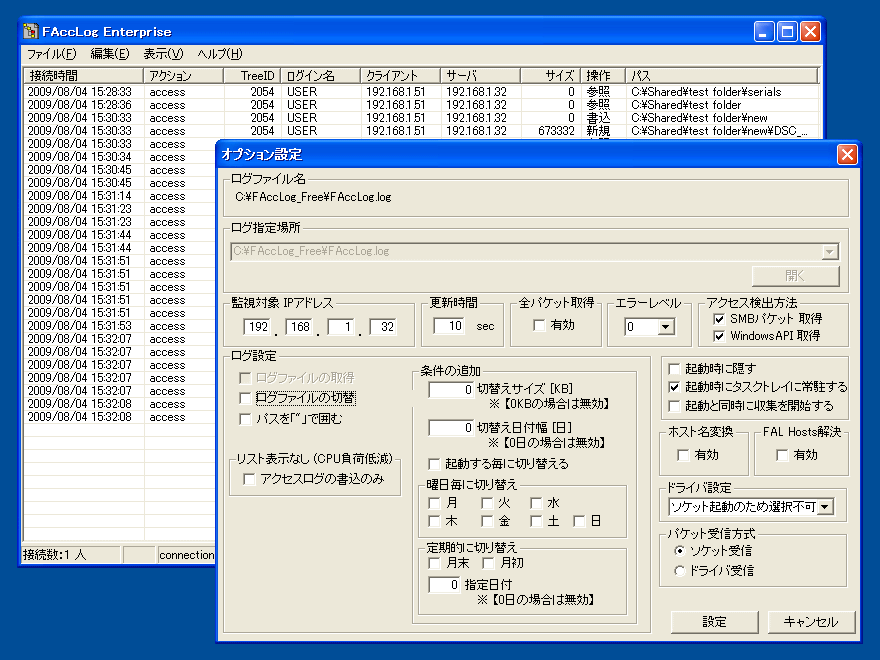880x660 pixels.
Task: Click size value 673332 in the log
Action: pos(556,131)
